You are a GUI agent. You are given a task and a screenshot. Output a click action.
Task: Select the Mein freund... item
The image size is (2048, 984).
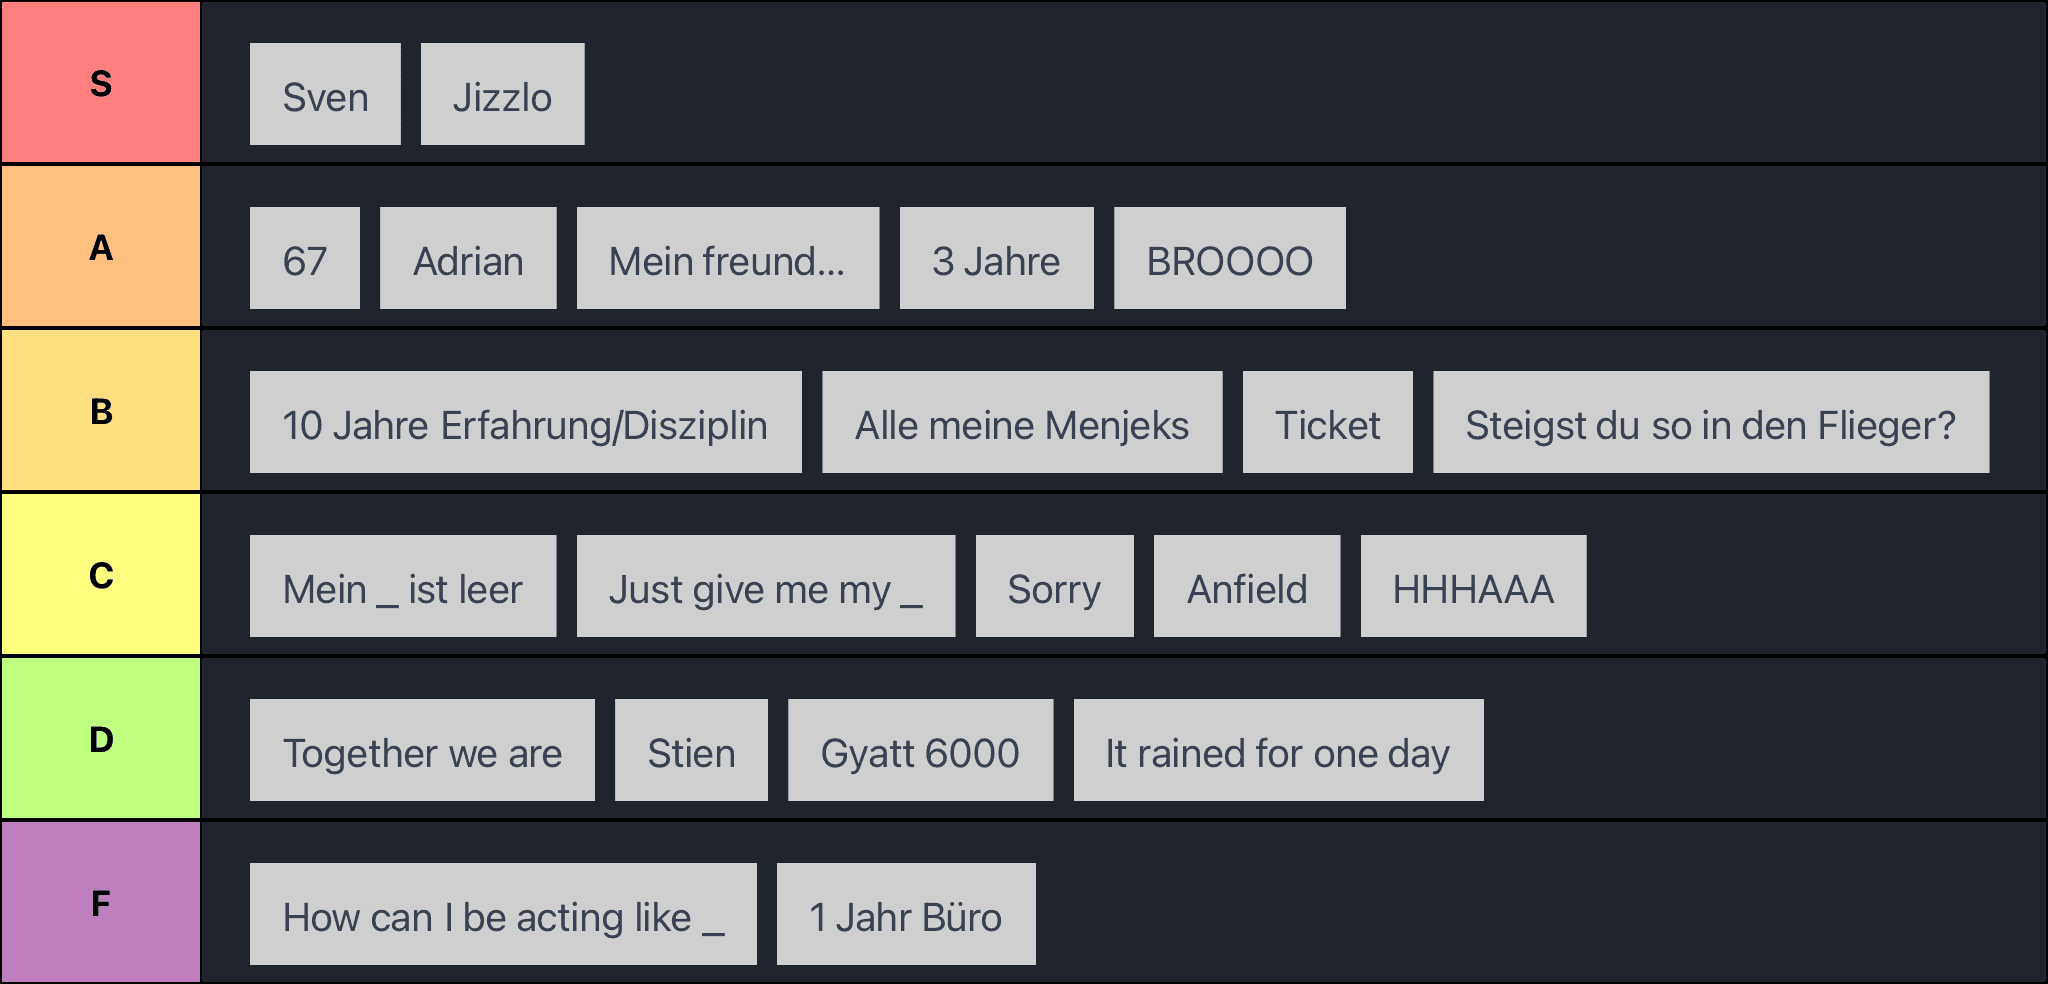[x=728, y=258]
